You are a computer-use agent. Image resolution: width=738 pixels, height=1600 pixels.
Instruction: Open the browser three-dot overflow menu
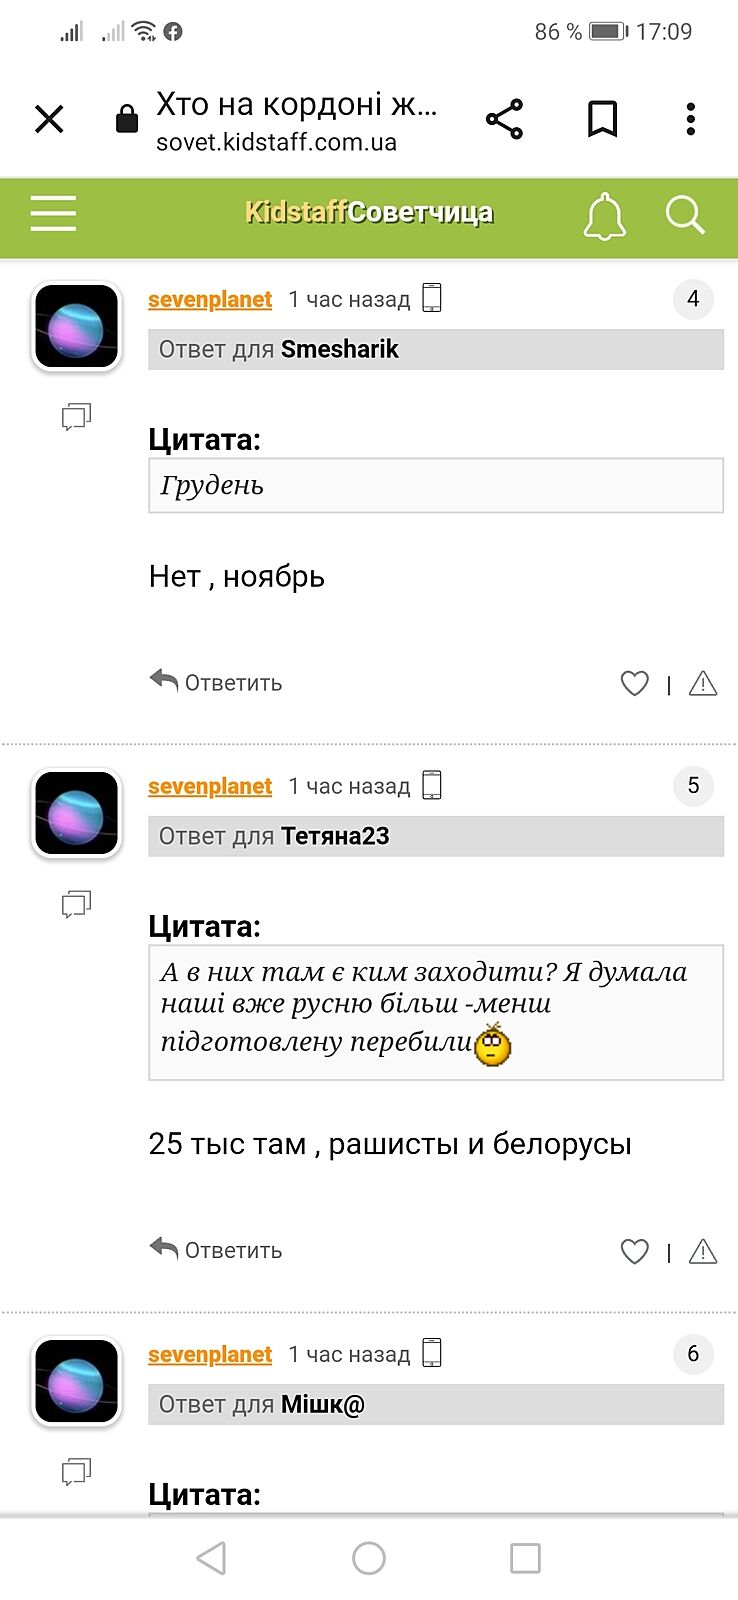point(690,119)
